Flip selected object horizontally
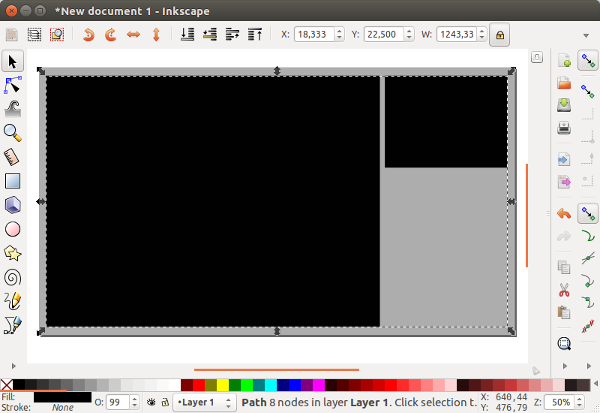Screen dimensions: 600x413 click(x=133, y=34)
